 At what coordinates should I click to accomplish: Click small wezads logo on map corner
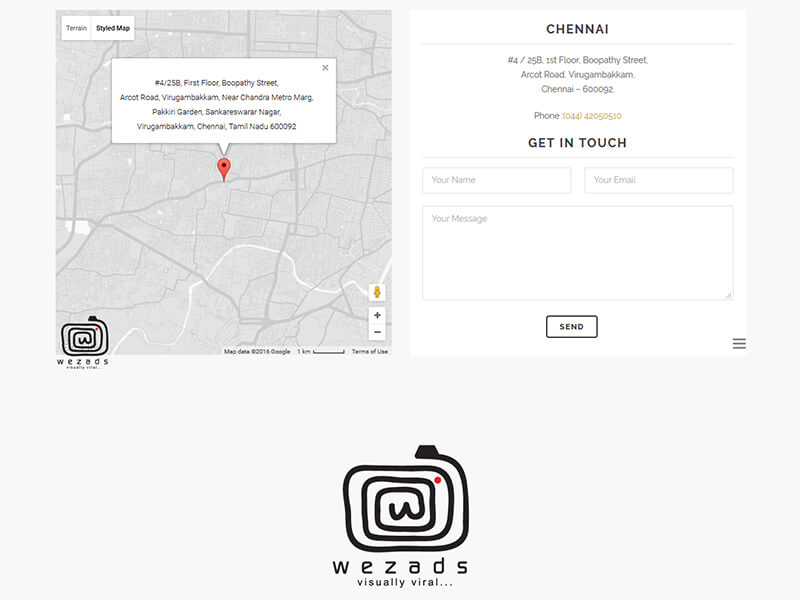[x=84, y=343]
